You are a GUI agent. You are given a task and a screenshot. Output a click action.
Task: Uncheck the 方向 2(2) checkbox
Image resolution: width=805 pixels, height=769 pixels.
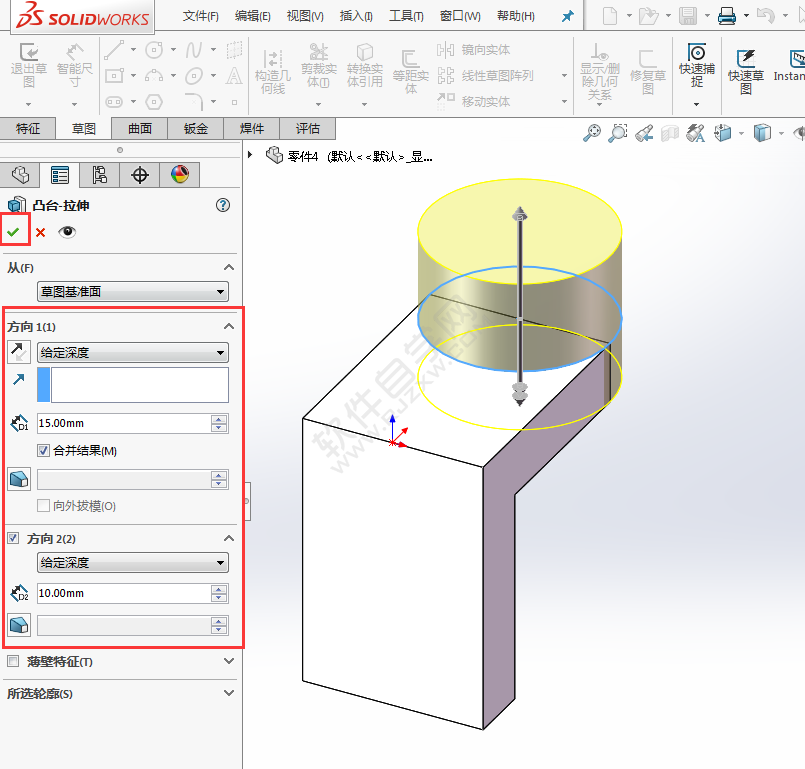tap(11, 538)
